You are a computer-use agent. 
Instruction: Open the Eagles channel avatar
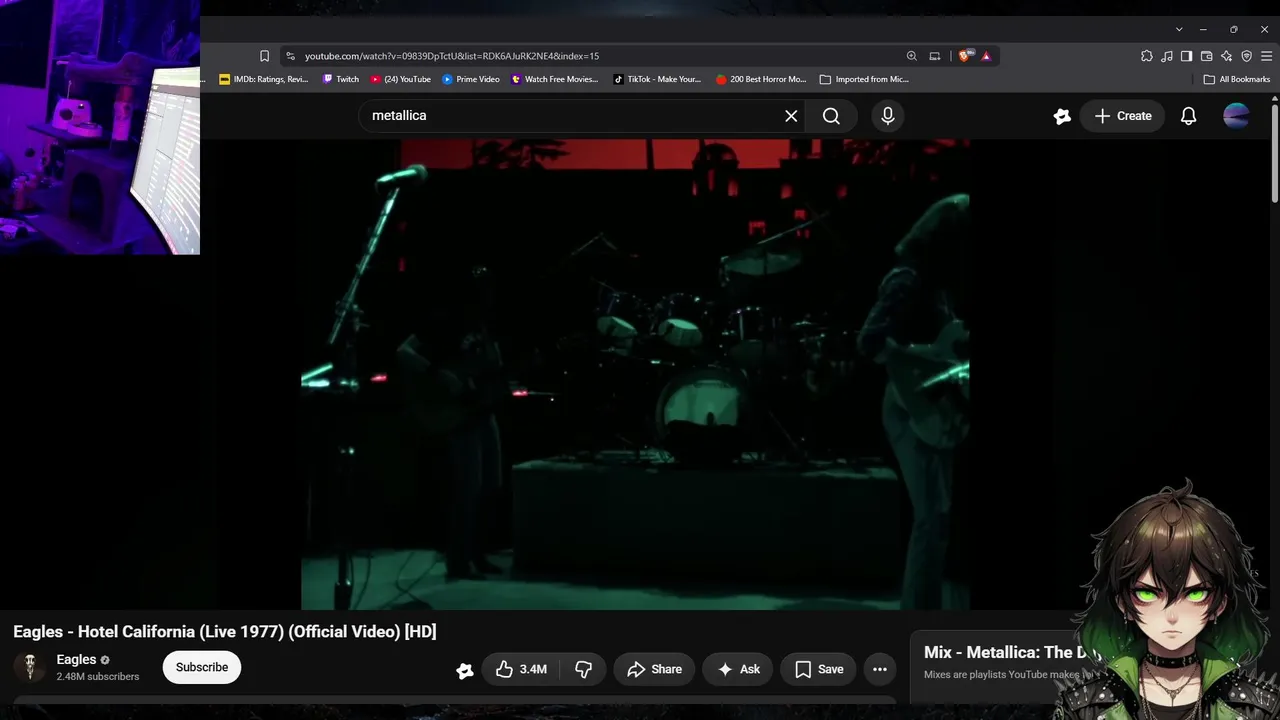tap(30, 667)
